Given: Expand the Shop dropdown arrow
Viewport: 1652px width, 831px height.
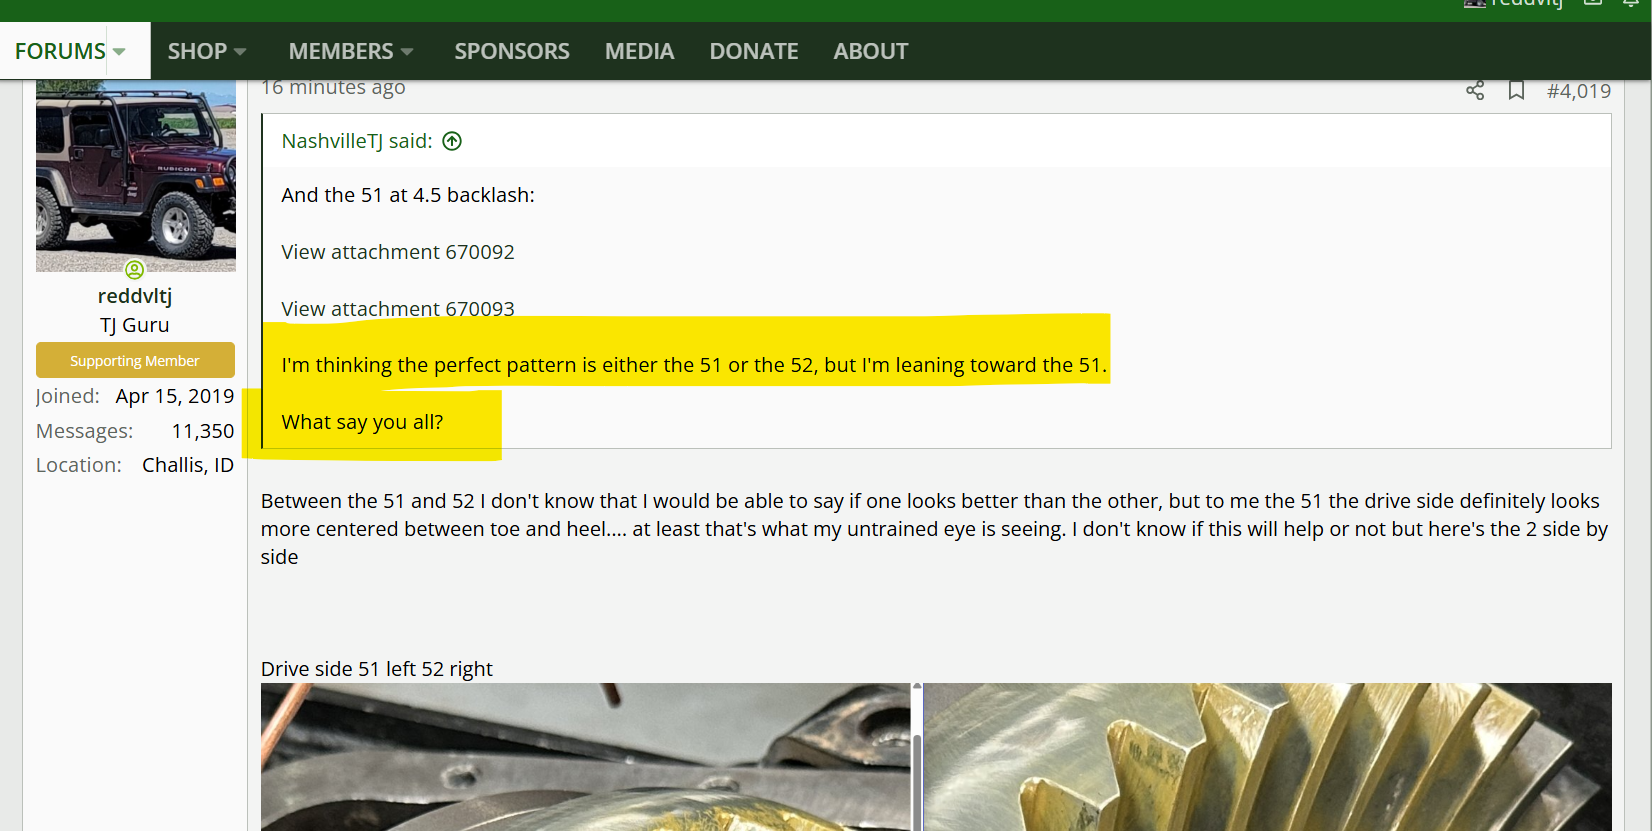Looking at the screenshot, I should click(x=240, y=52).
